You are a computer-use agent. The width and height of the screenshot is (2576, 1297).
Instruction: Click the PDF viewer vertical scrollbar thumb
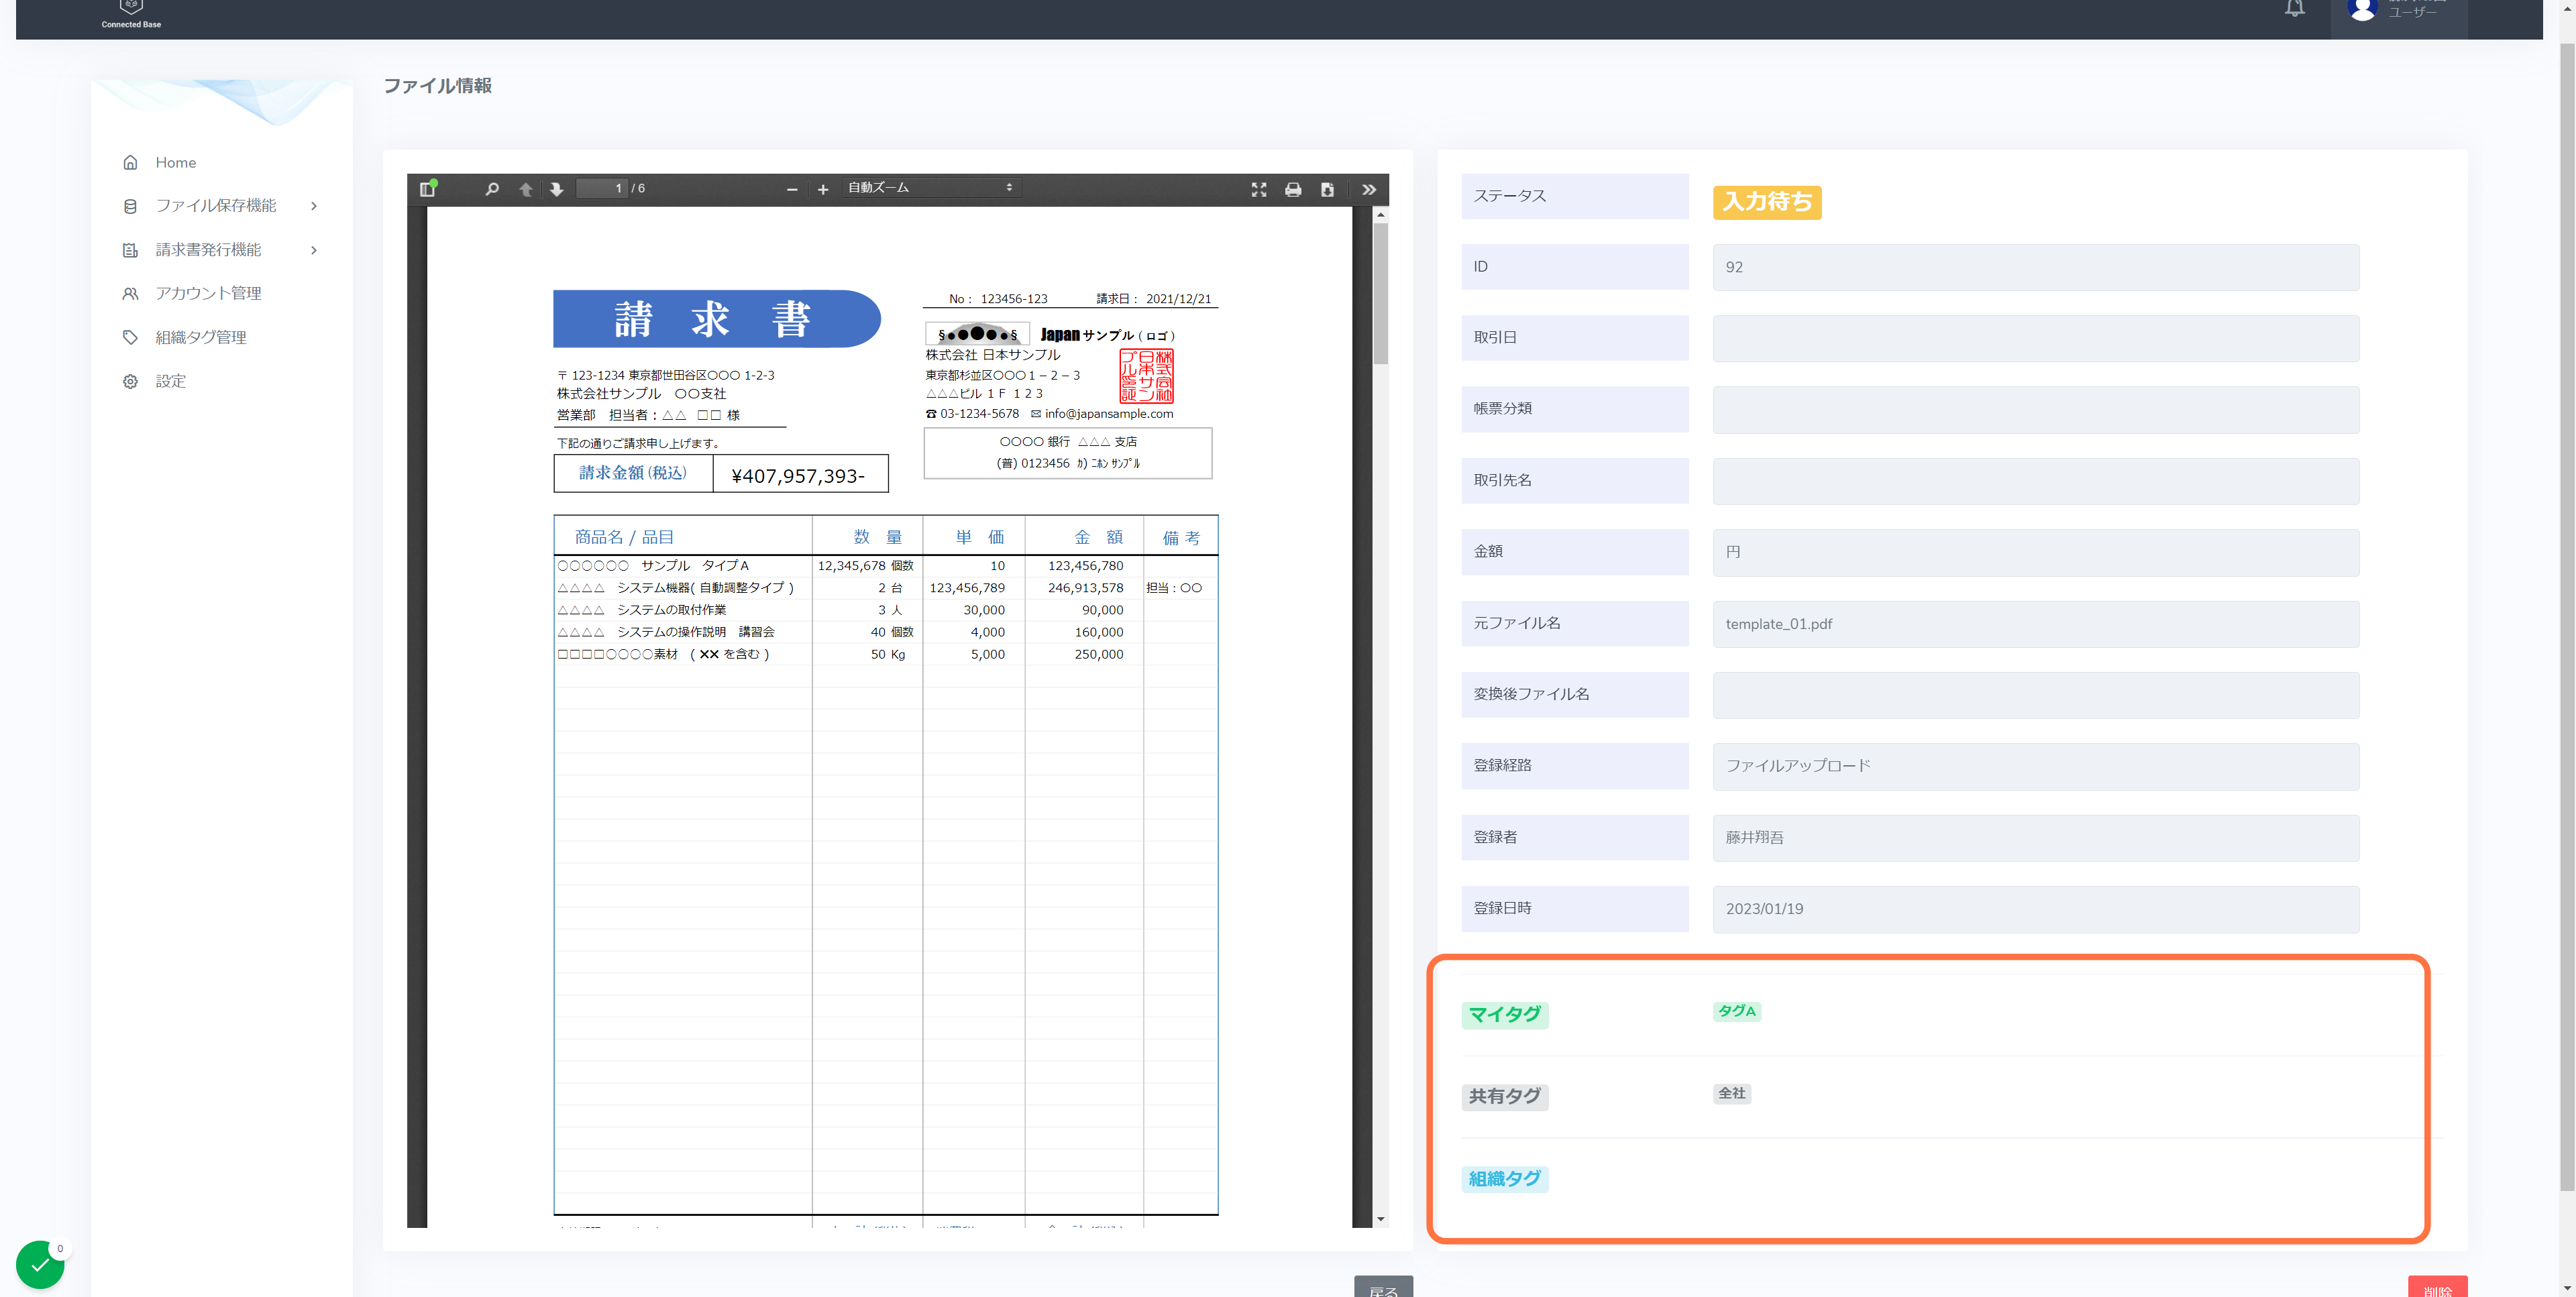click(x=1380, y=293)
